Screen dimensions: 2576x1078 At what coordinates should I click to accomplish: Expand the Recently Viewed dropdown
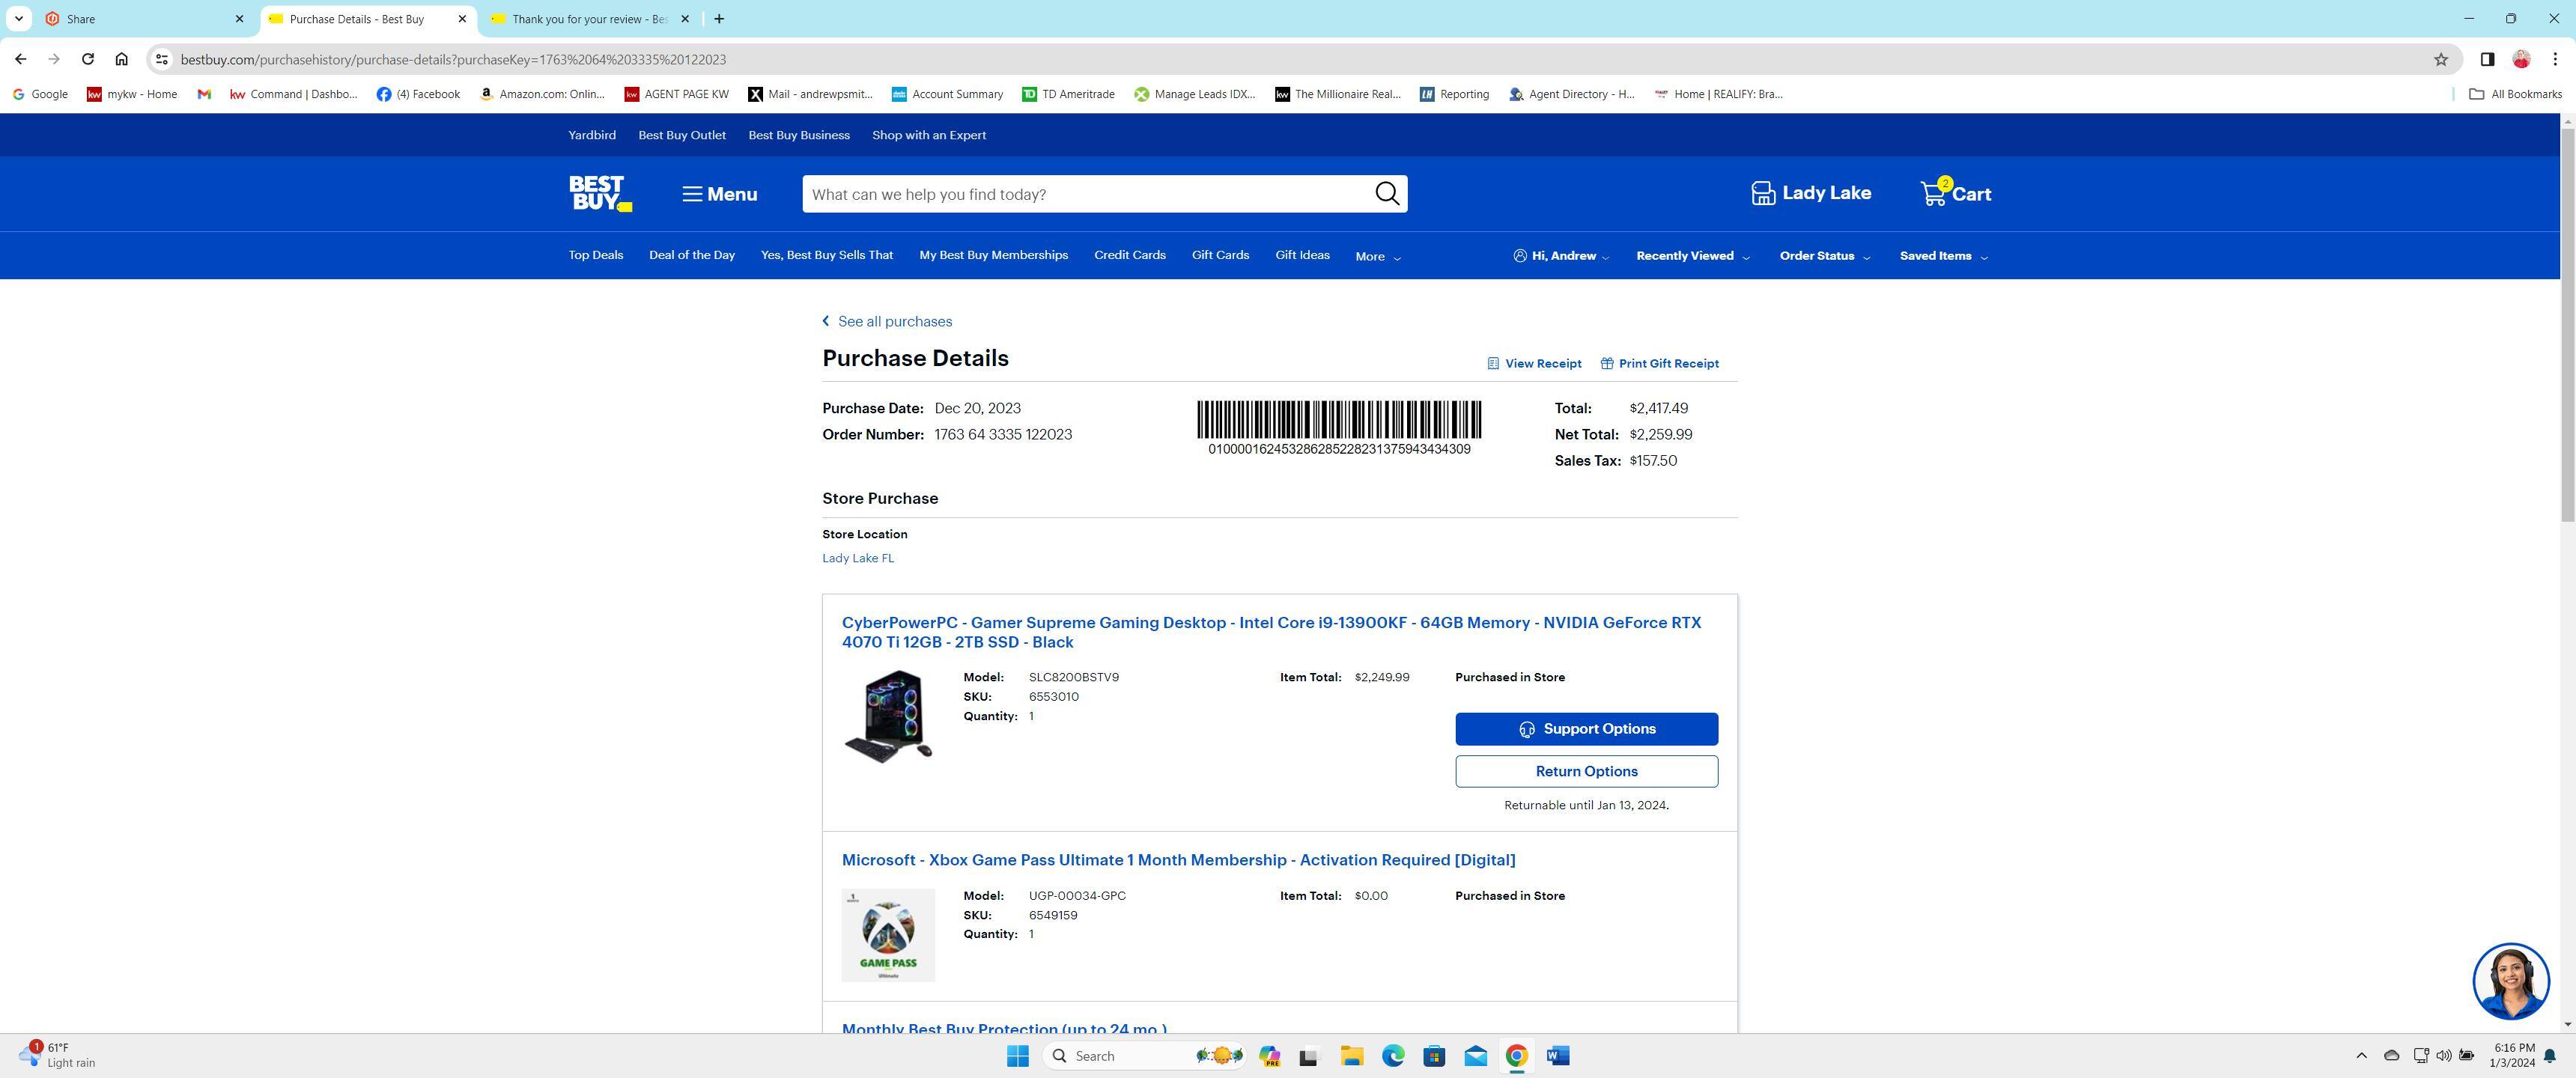1691,256
